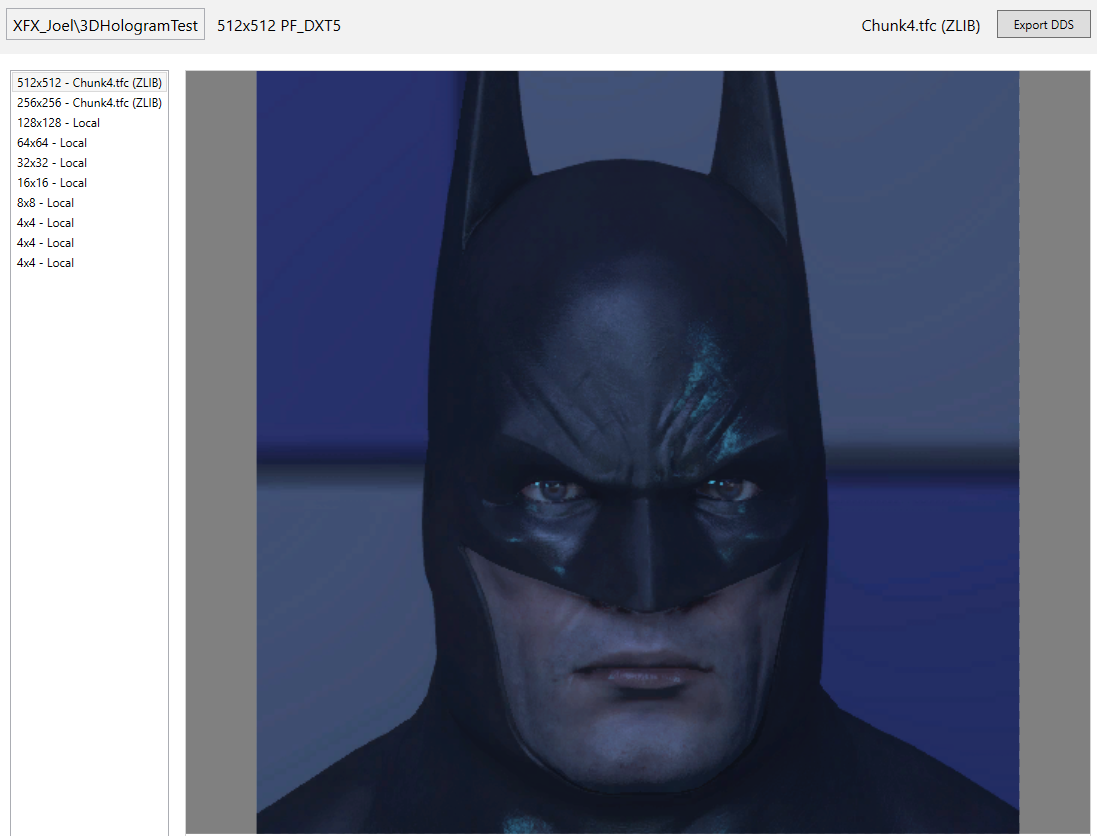
Task: Open the 32x32 - Local mip level
Action: click(x=90, y=163)
